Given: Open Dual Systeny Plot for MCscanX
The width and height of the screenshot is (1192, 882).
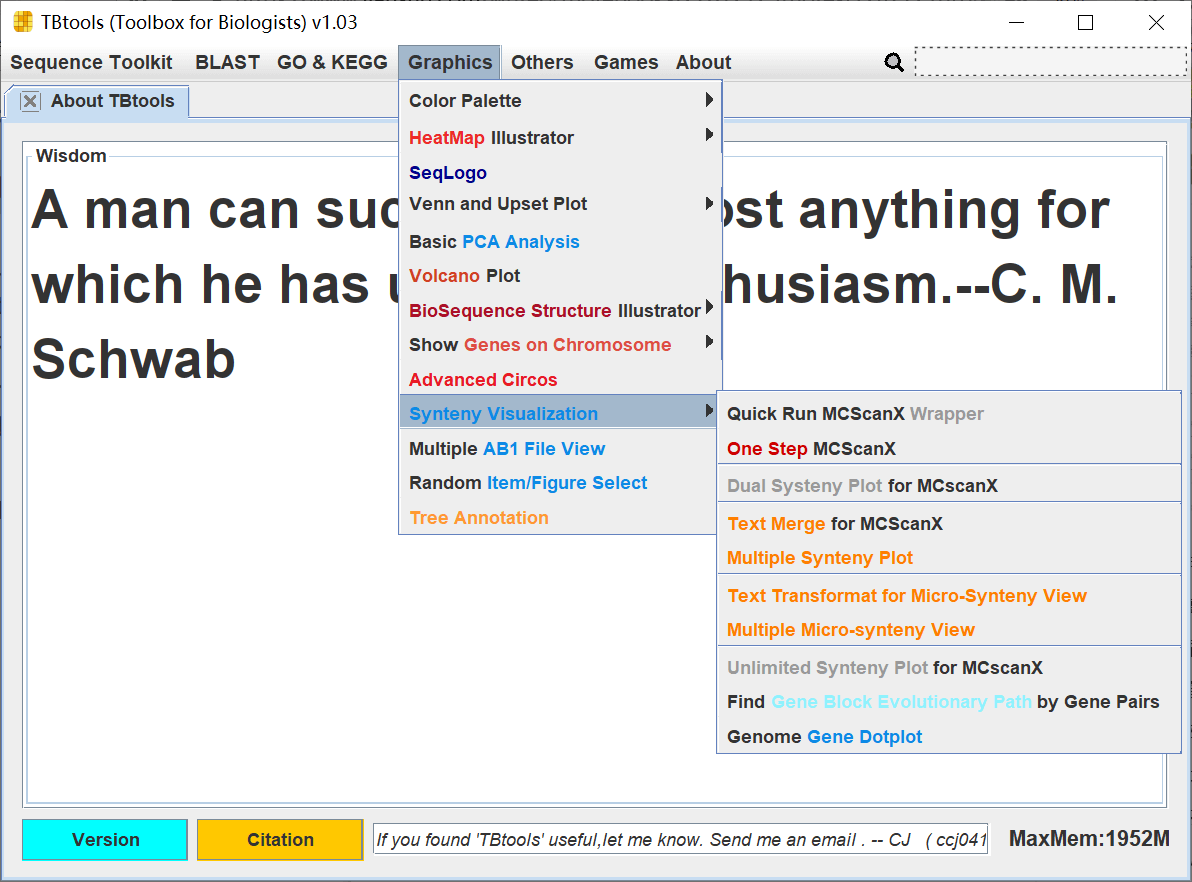Looking at the screenshot, I should (949, 486).
